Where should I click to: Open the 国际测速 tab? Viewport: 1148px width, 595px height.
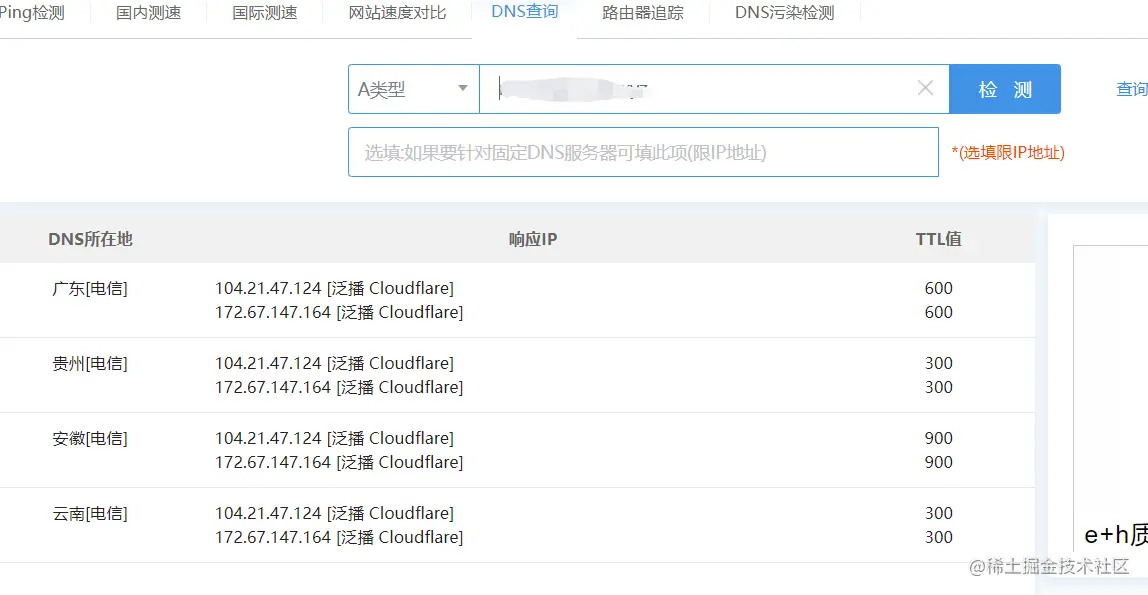265,12
